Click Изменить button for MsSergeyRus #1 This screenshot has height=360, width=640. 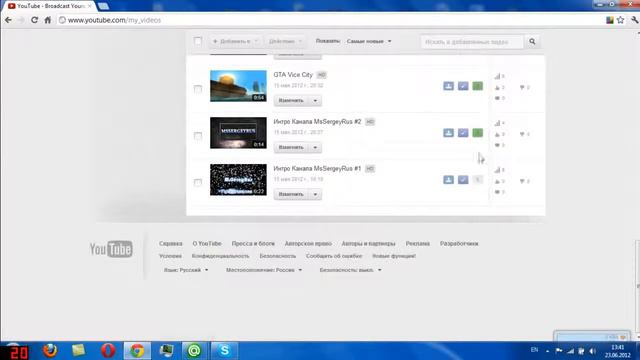pos(291,194)
